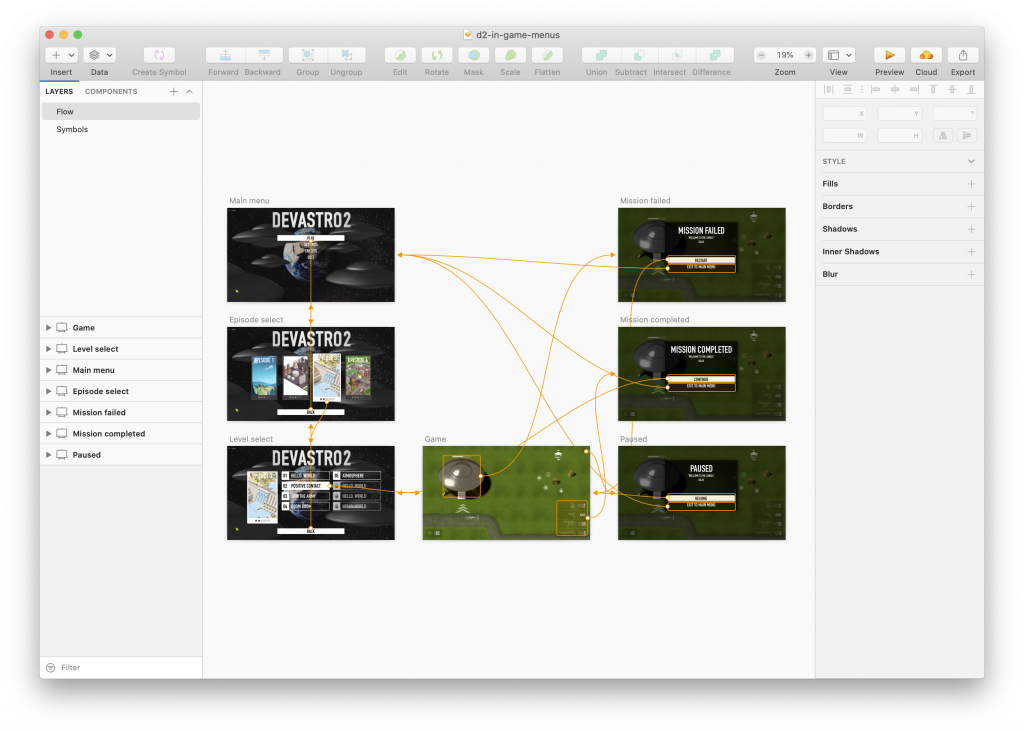Apply Subtract boolean operation
This screenshot has width=1024, height=731.
639,56
